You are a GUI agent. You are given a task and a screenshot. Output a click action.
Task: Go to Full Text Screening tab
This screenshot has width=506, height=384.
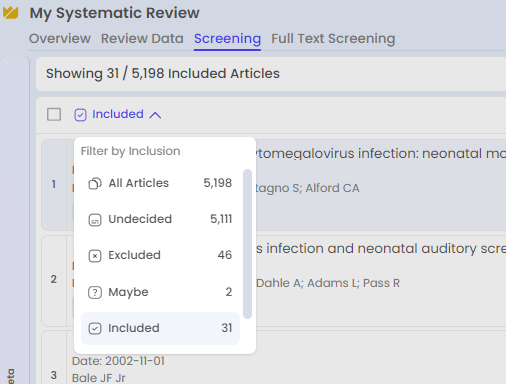point(333,39)
